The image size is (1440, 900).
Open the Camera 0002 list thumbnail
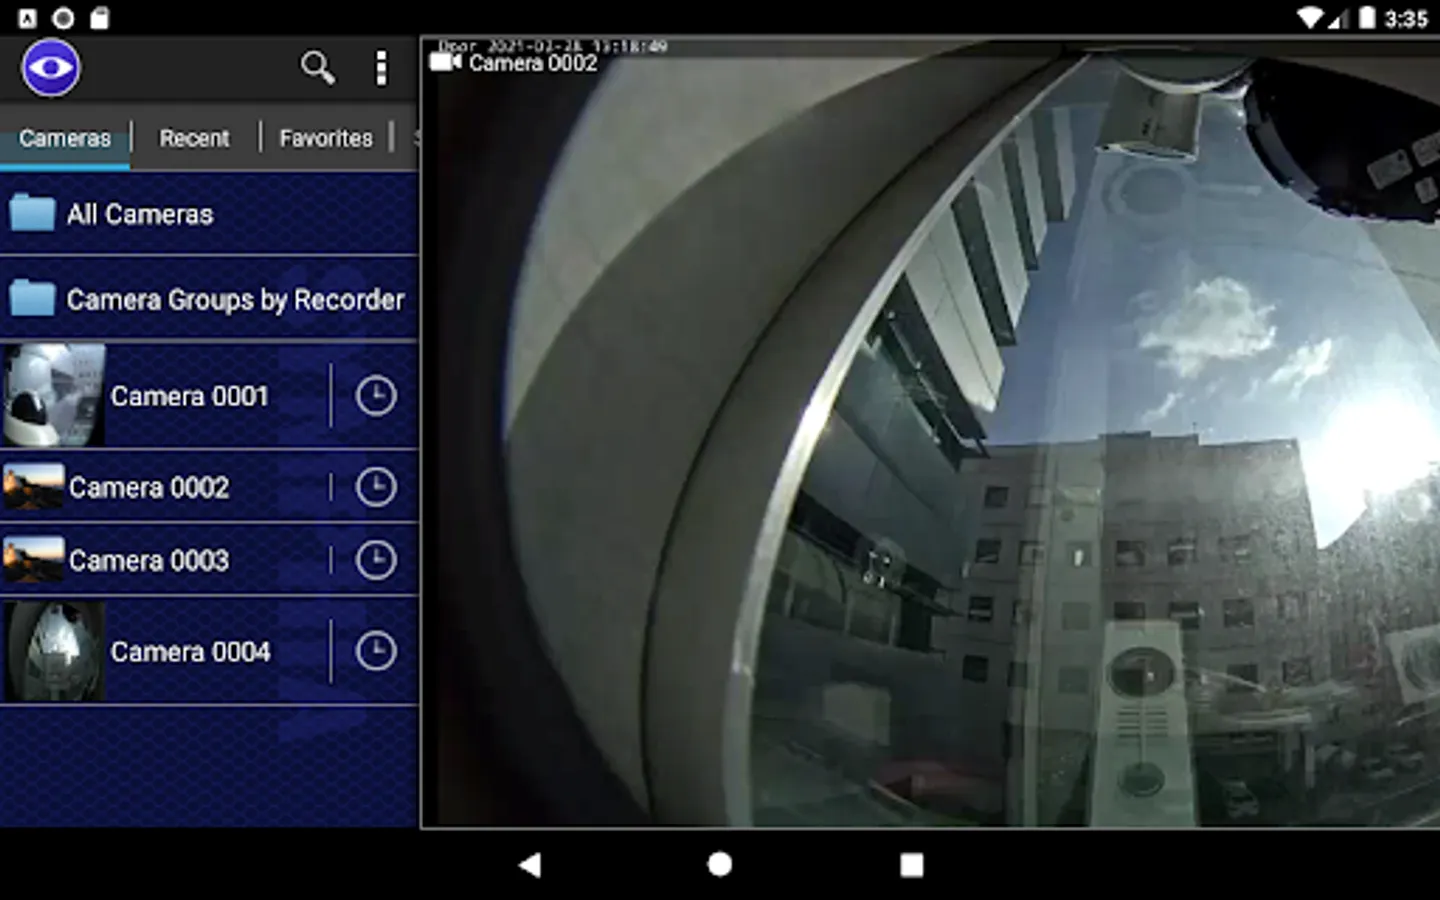pos(34,487)
